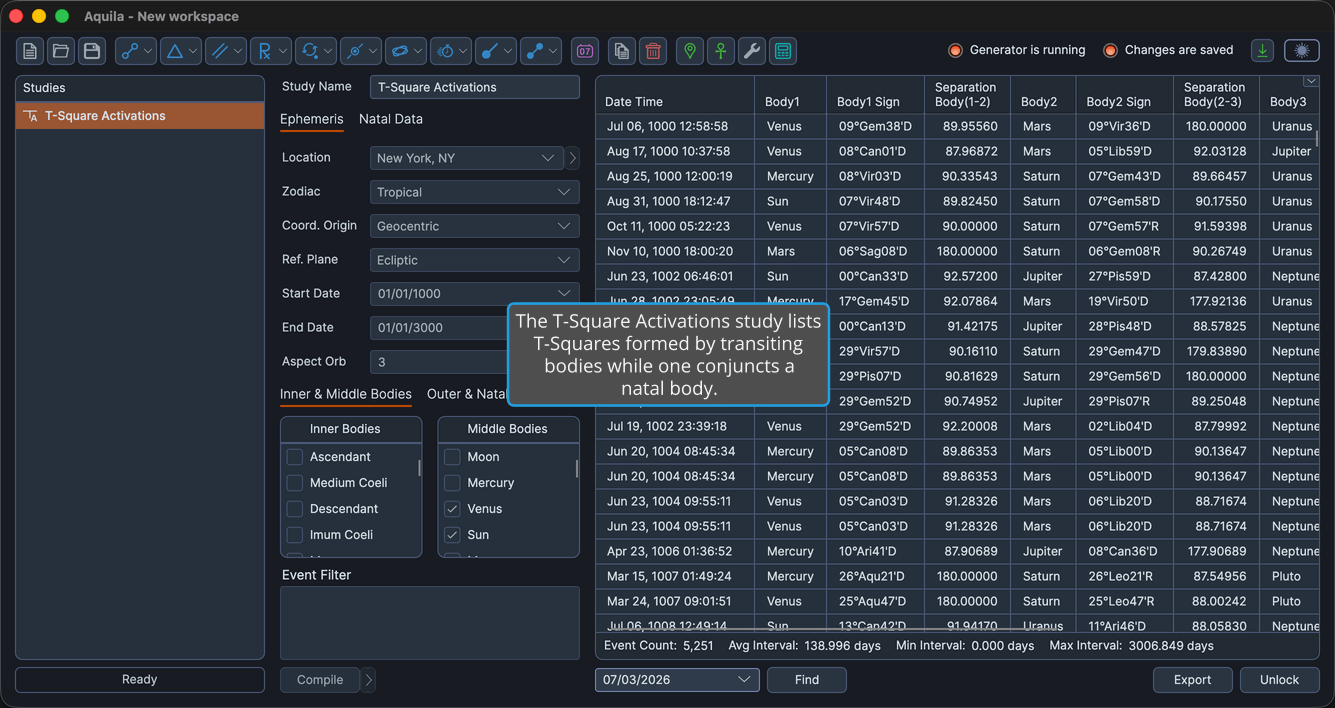Click the Unlock button
The width and height of the screenshot is (1335, 708).
(1279, 680)
